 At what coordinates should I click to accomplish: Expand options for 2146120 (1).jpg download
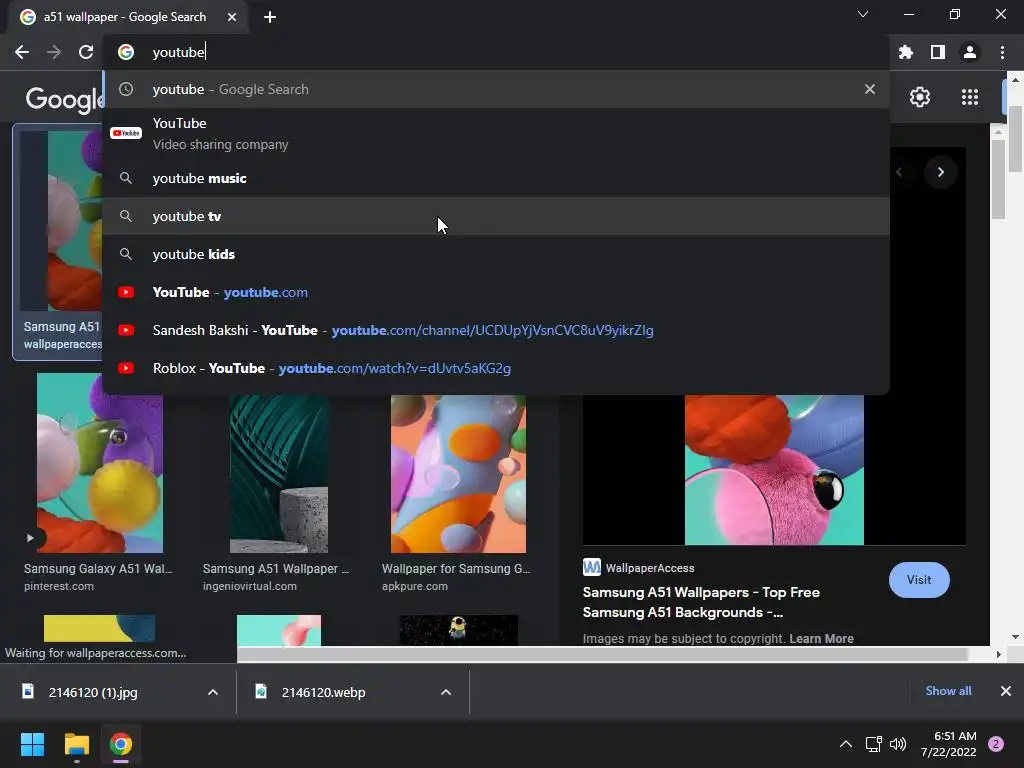(213, 692)
